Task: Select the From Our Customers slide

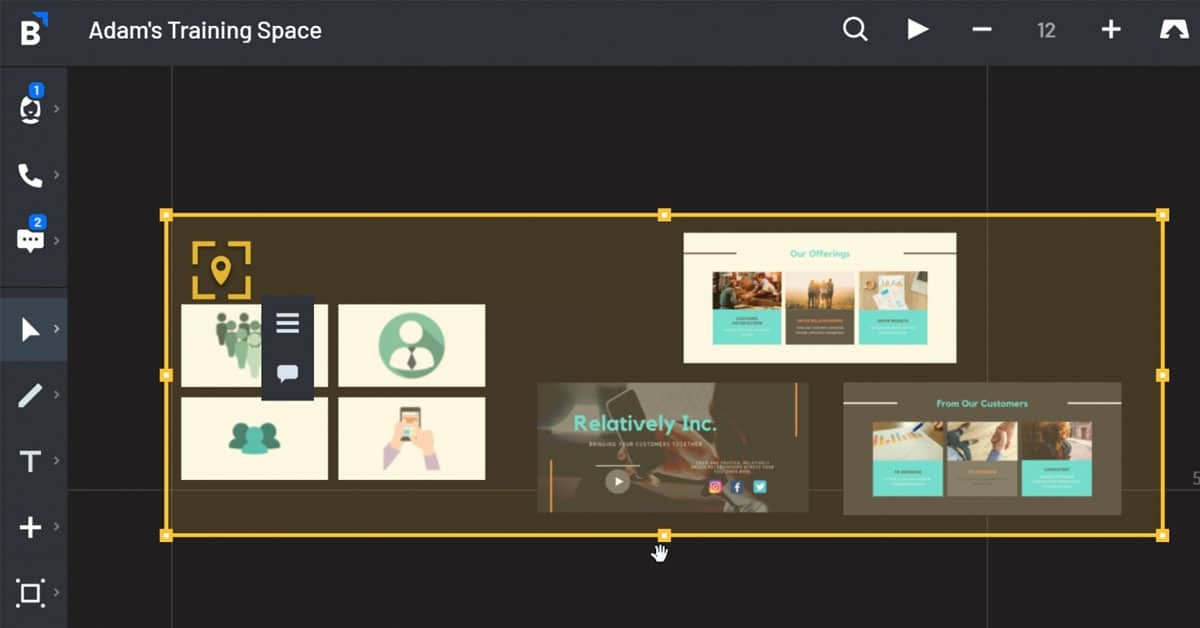Action: tap(982, 448)
